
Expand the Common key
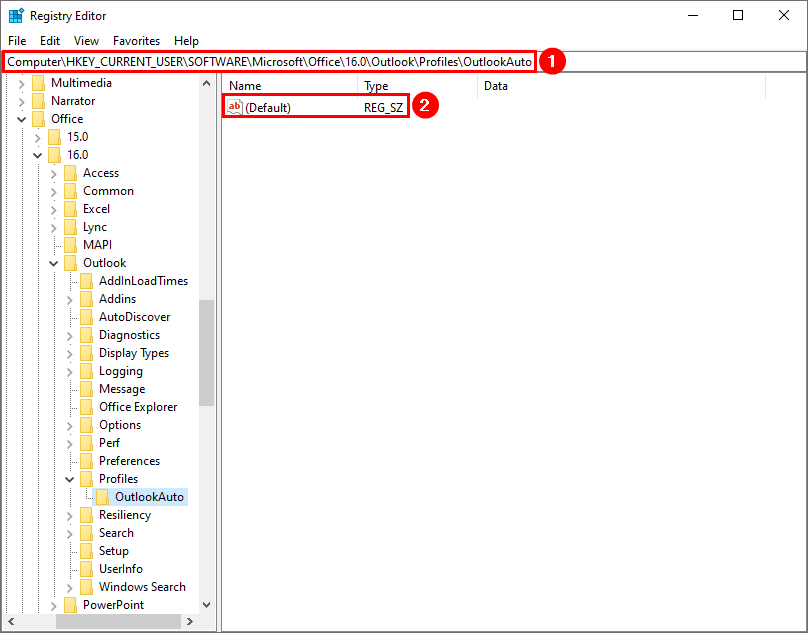54,192
